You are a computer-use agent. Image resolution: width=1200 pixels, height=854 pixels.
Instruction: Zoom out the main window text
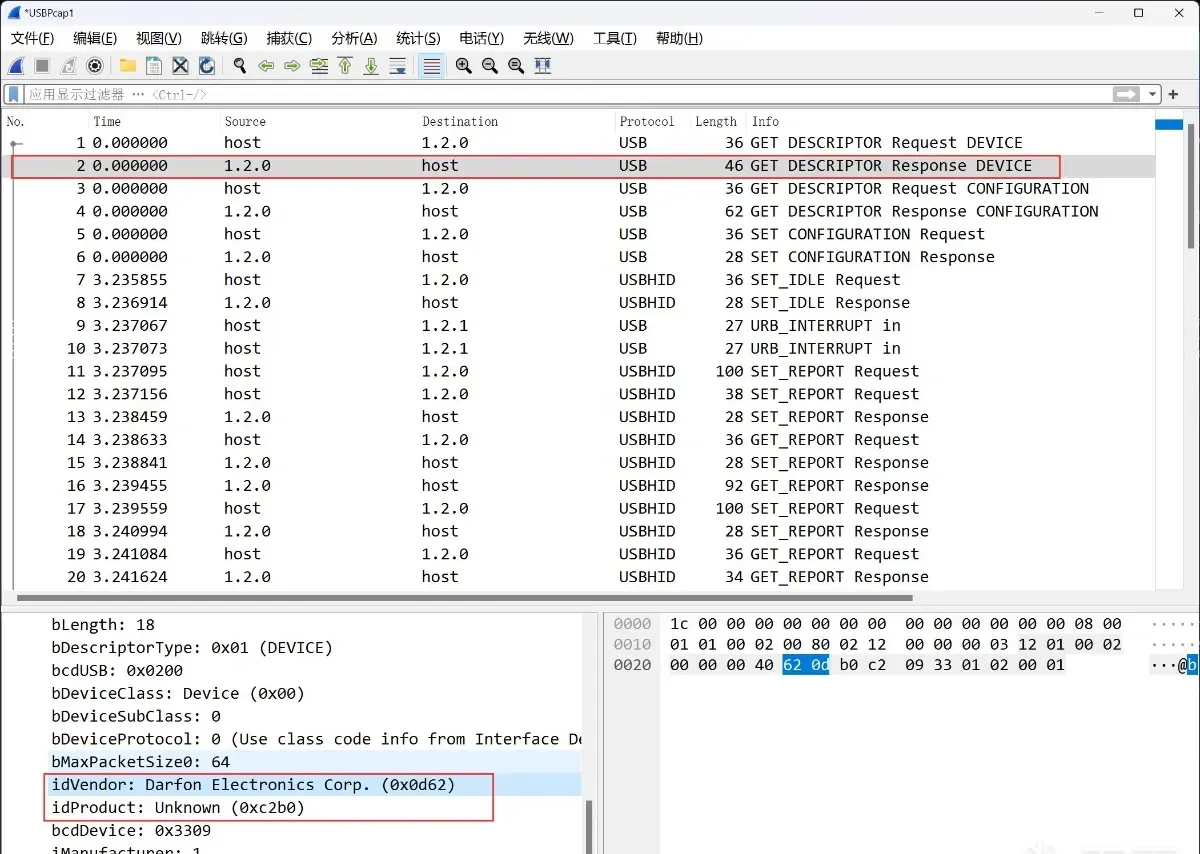[x=490, y=66]
